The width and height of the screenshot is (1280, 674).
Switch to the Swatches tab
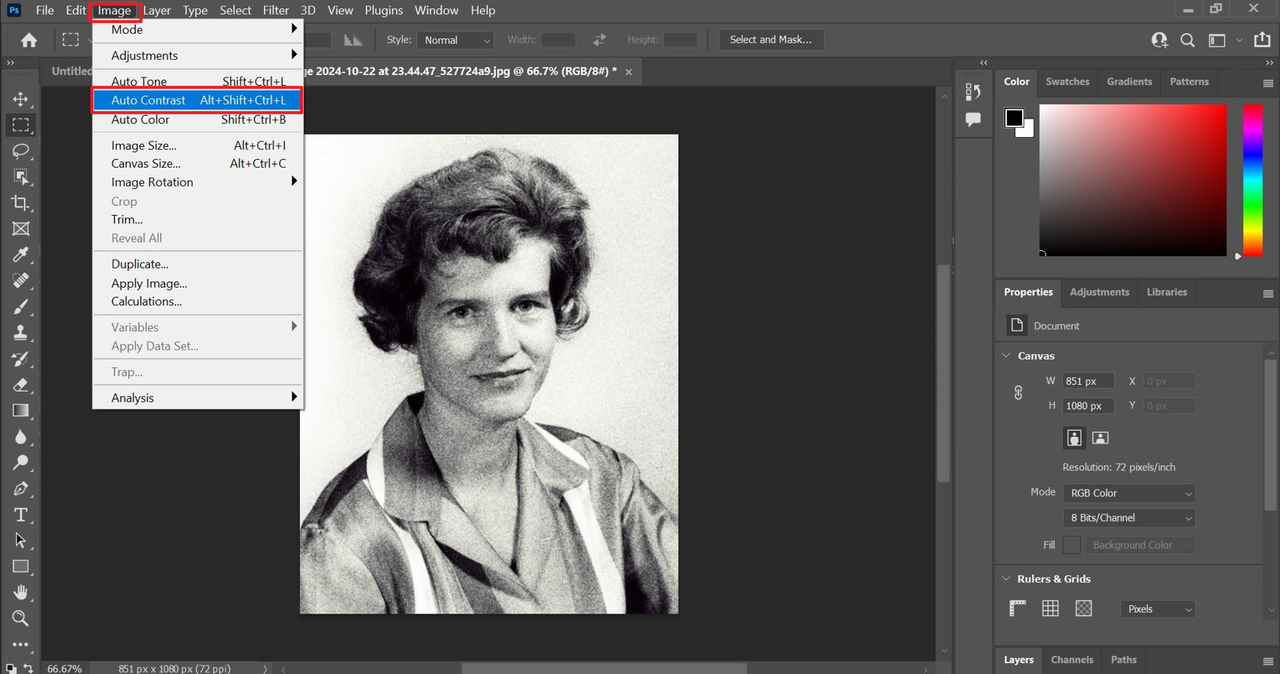click(1067, 82)
